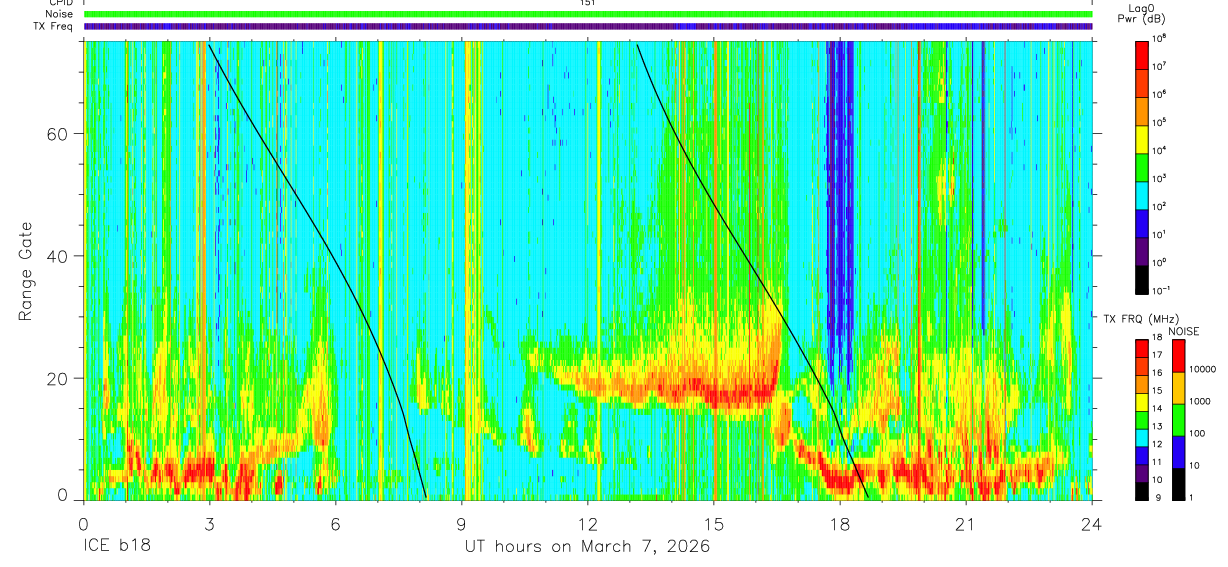The height and width of the screenshot is (567, 1228).
Task: Click the '1000' tick on the NOISE legend
Action: (x=1201, y=401)
